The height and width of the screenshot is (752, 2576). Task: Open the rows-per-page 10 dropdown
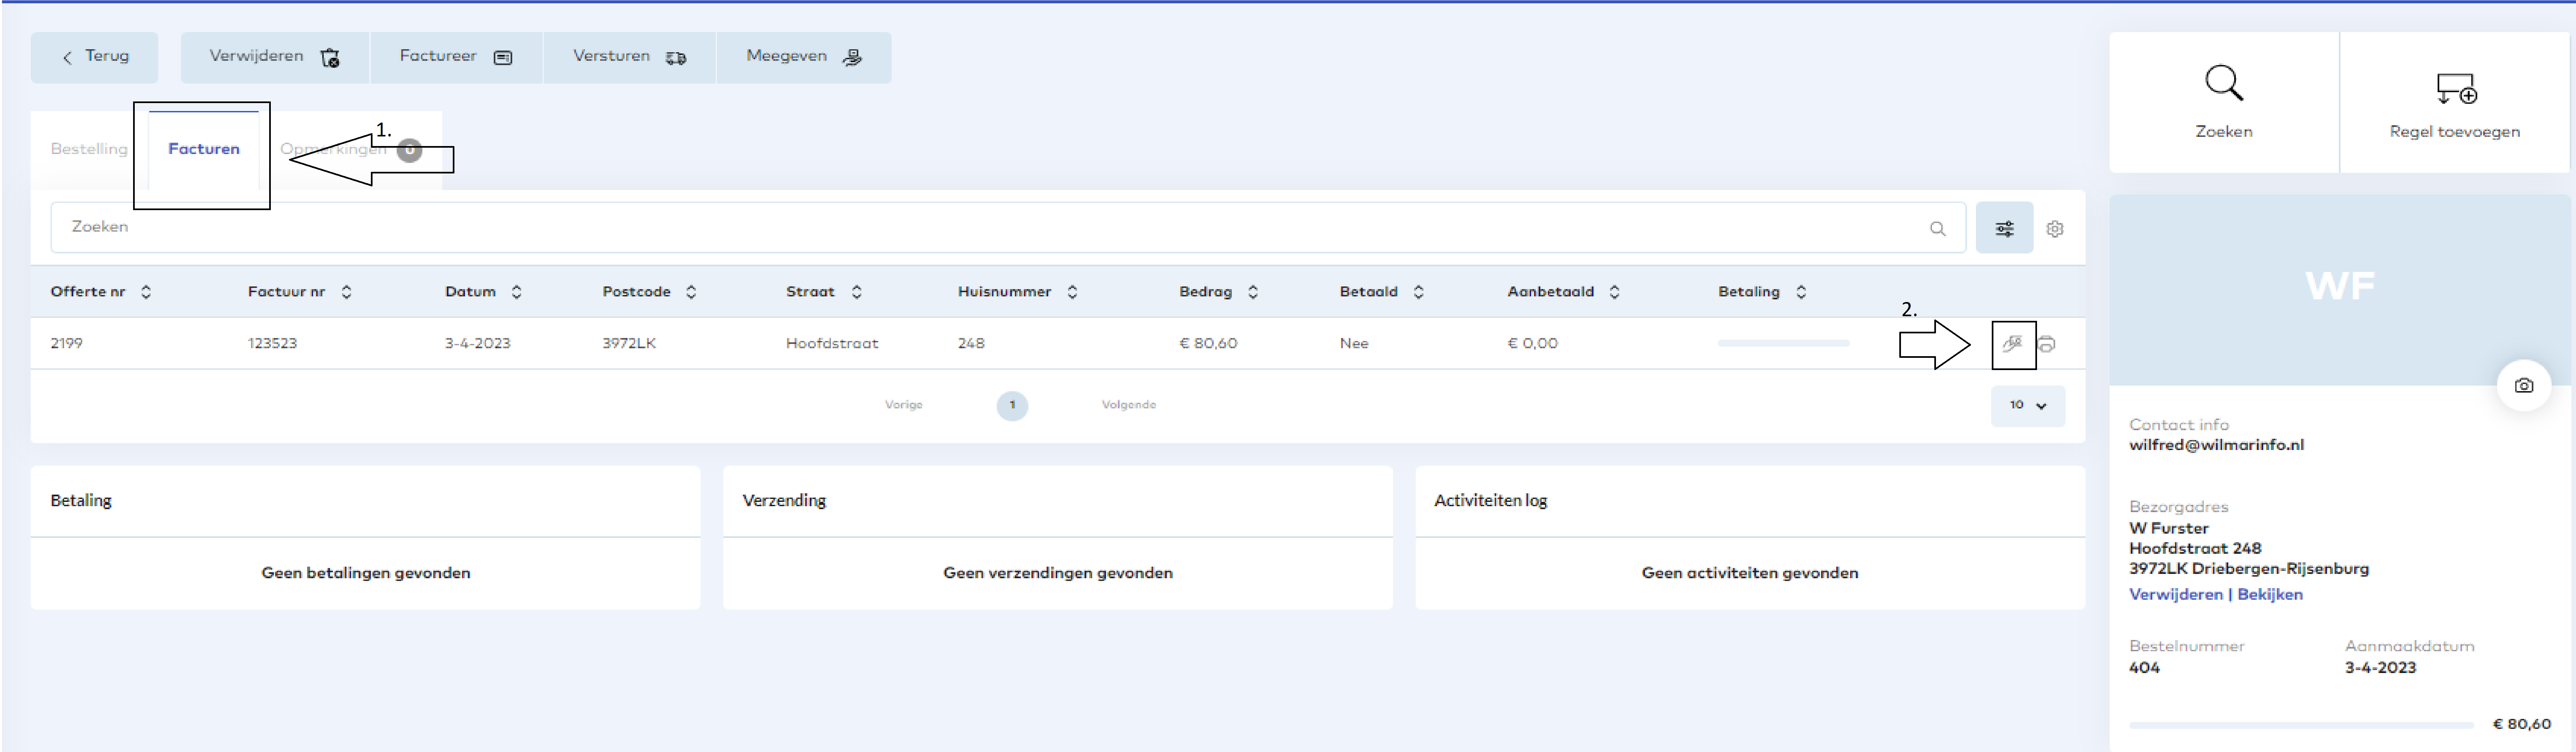point(2027,405)
